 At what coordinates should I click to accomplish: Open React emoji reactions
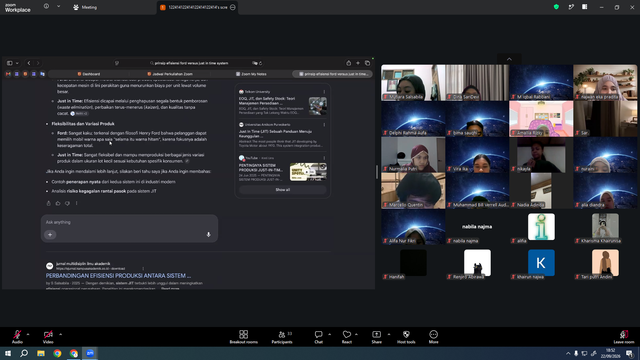click(347, 337)
